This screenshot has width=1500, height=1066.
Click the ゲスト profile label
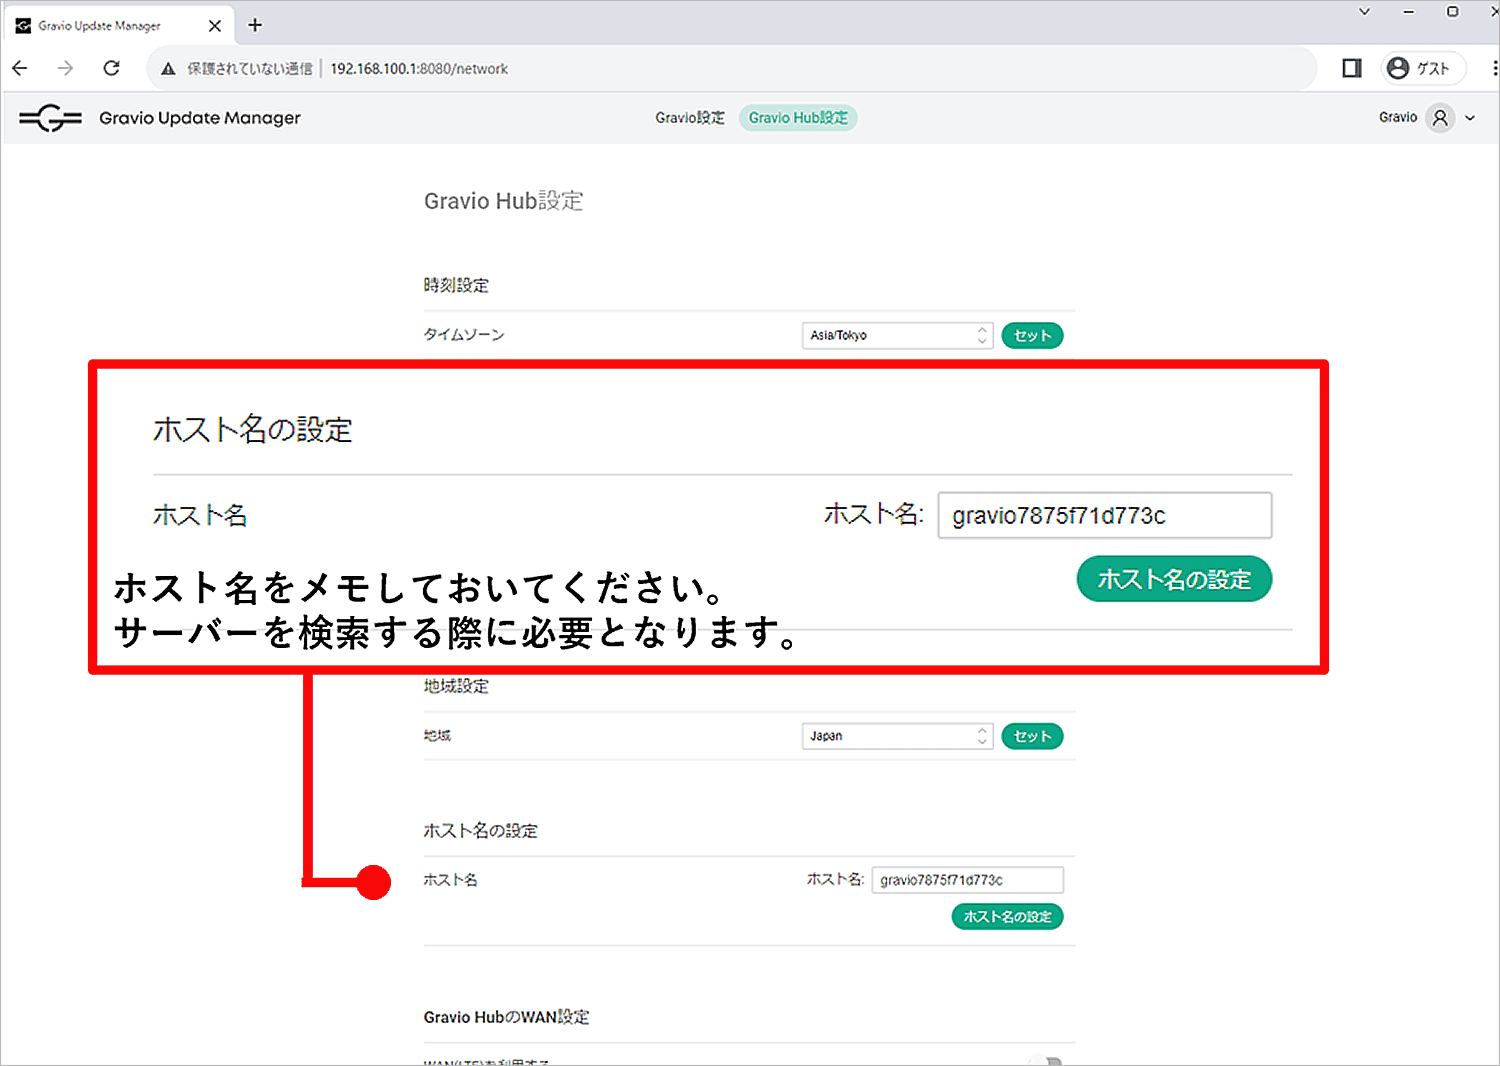click(x=1432, y=68)
